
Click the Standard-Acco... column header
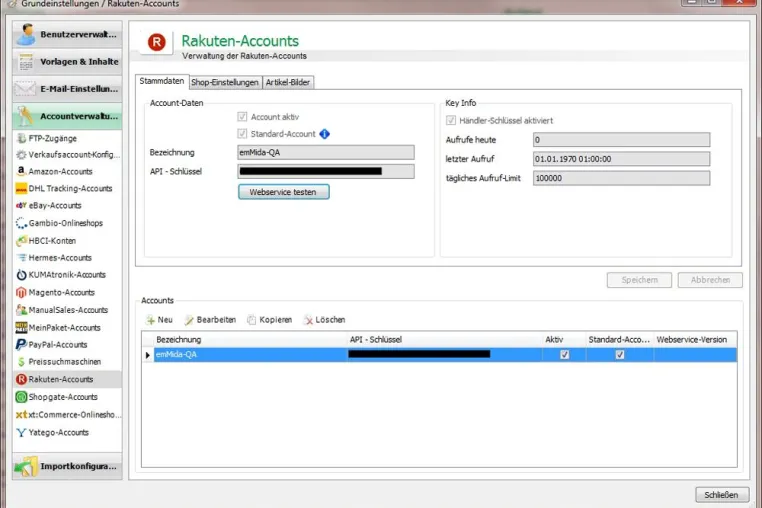pyautogui.click(x=620, y=340)
